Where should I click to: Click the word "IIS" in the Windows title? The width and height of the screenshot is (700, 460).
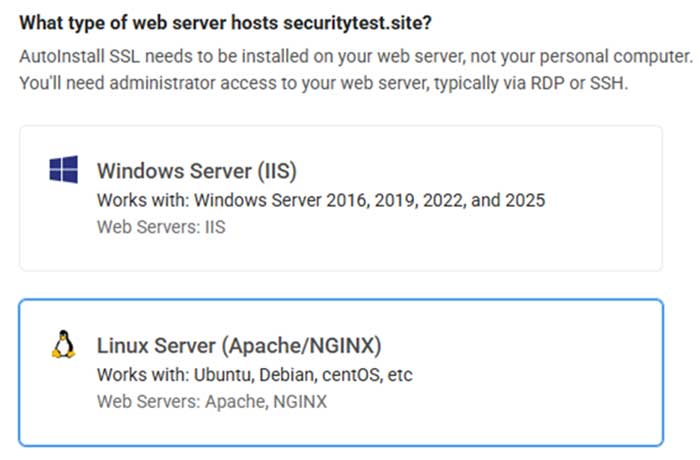coord(273,171)
